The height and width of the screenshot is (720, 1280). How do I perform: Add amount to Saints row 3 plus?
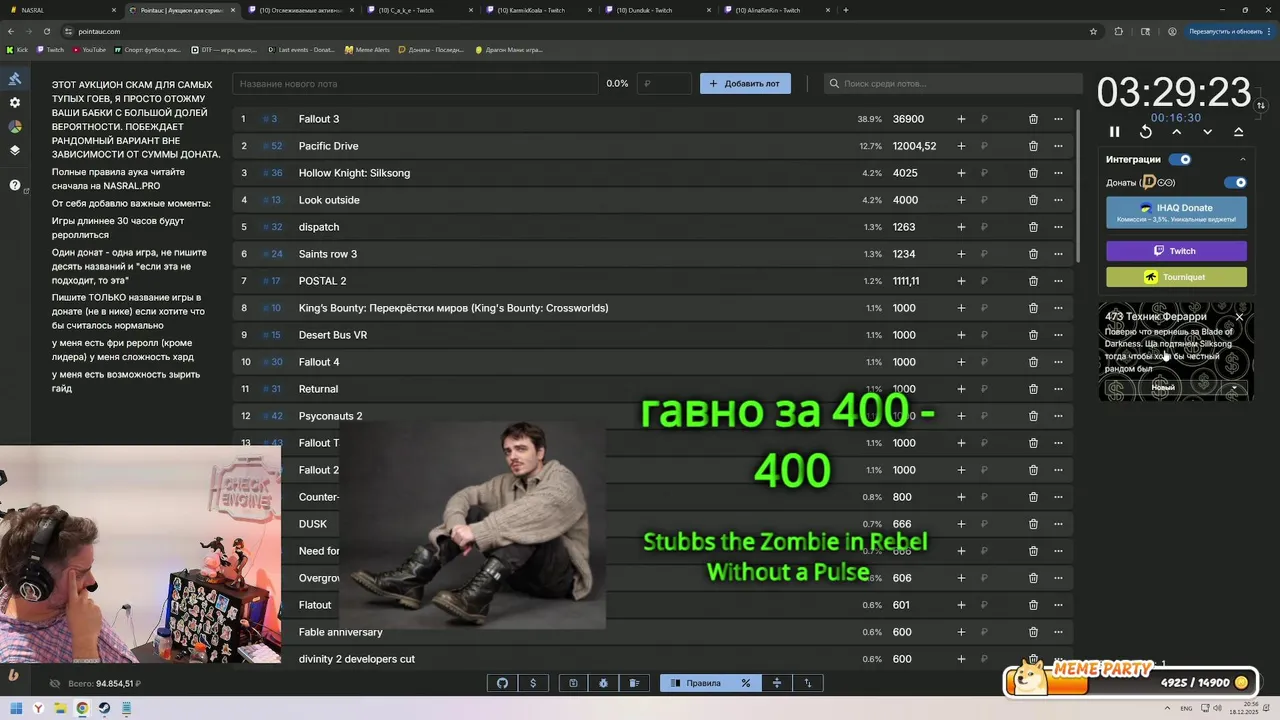[961, 254]
